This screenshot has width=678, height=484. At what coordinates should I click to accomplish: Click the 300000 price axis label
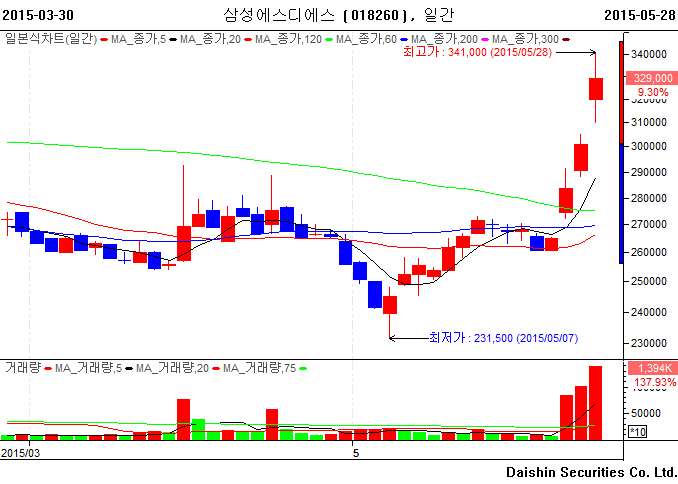tap(649, 146)
